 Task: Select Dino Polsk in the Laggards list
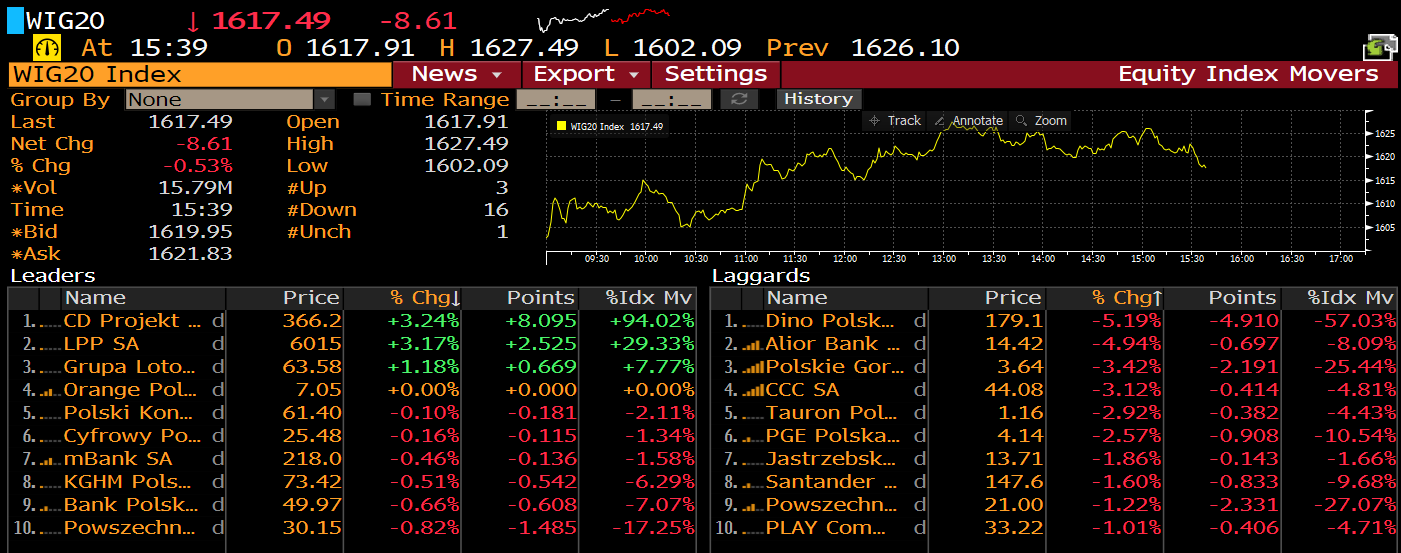point(1054,321)
